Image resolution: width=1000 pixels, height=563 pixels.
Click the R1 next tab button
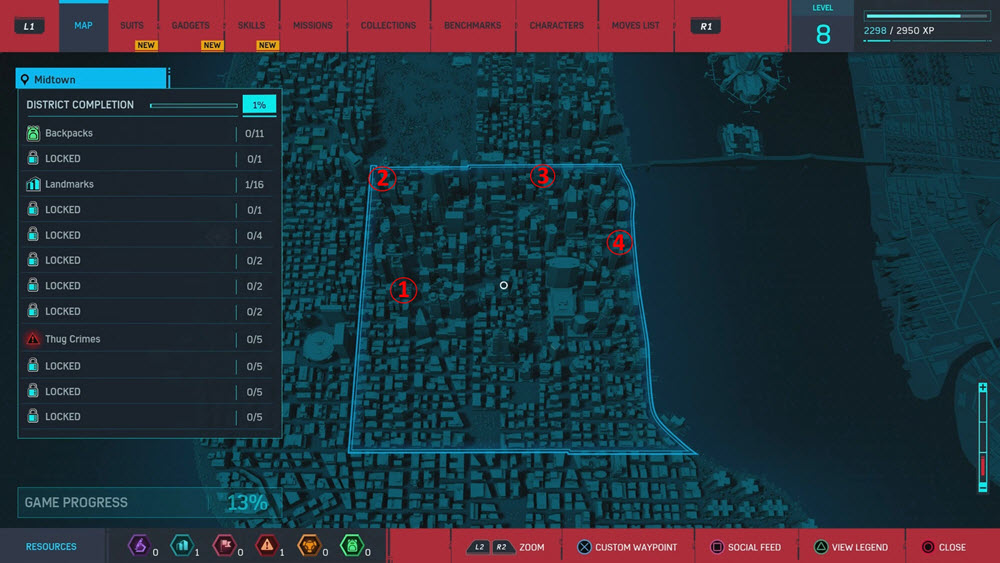tap(705, 26)
